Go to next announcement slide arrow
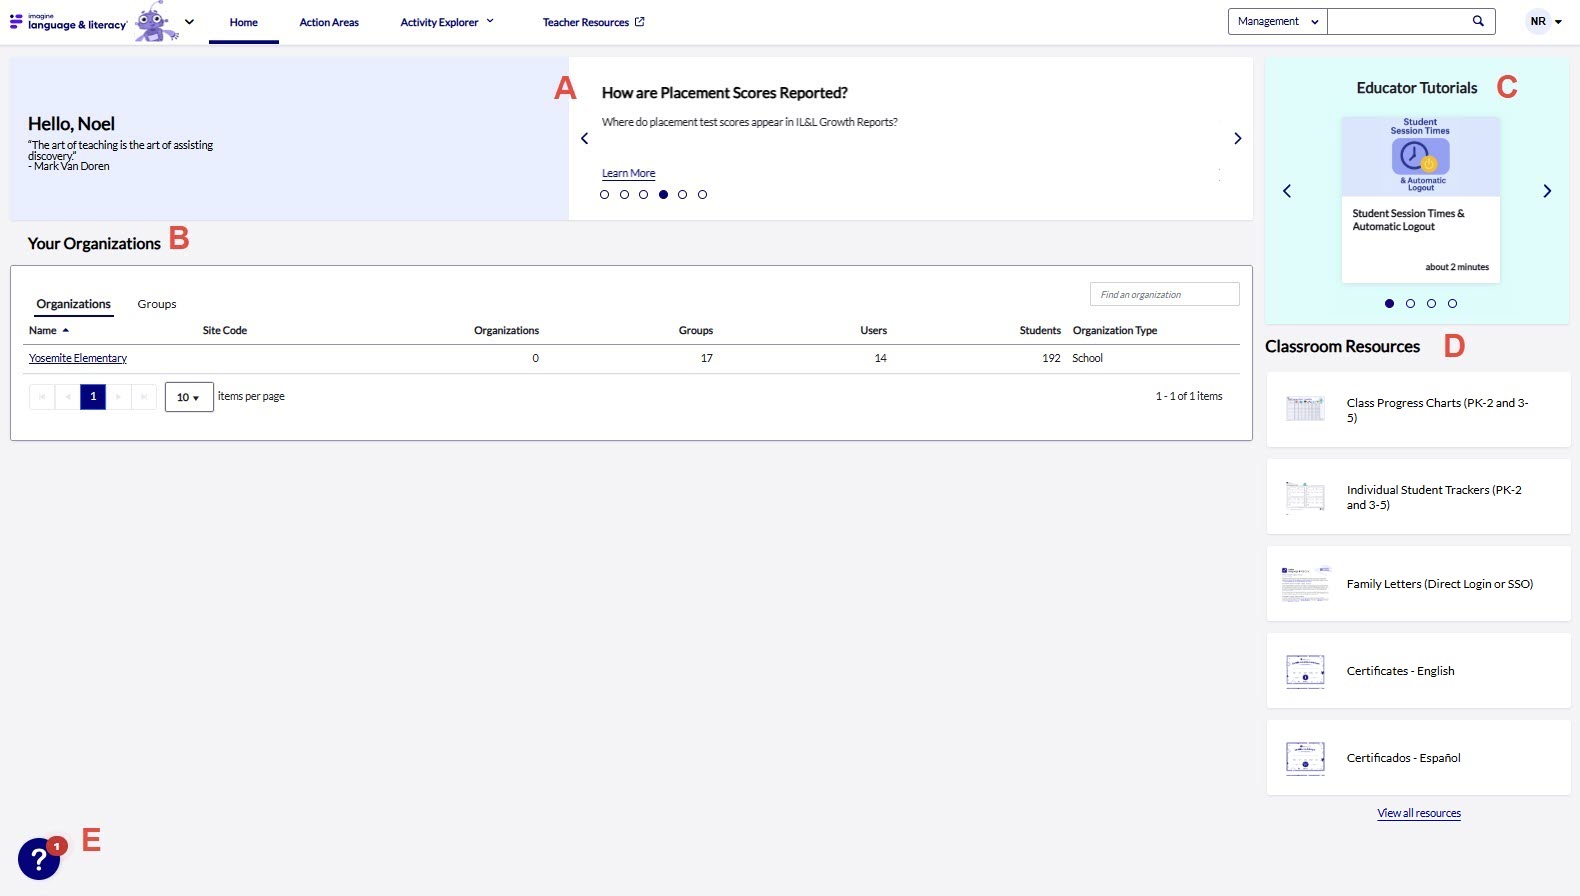1580x896 pixels. (1237, 139)
